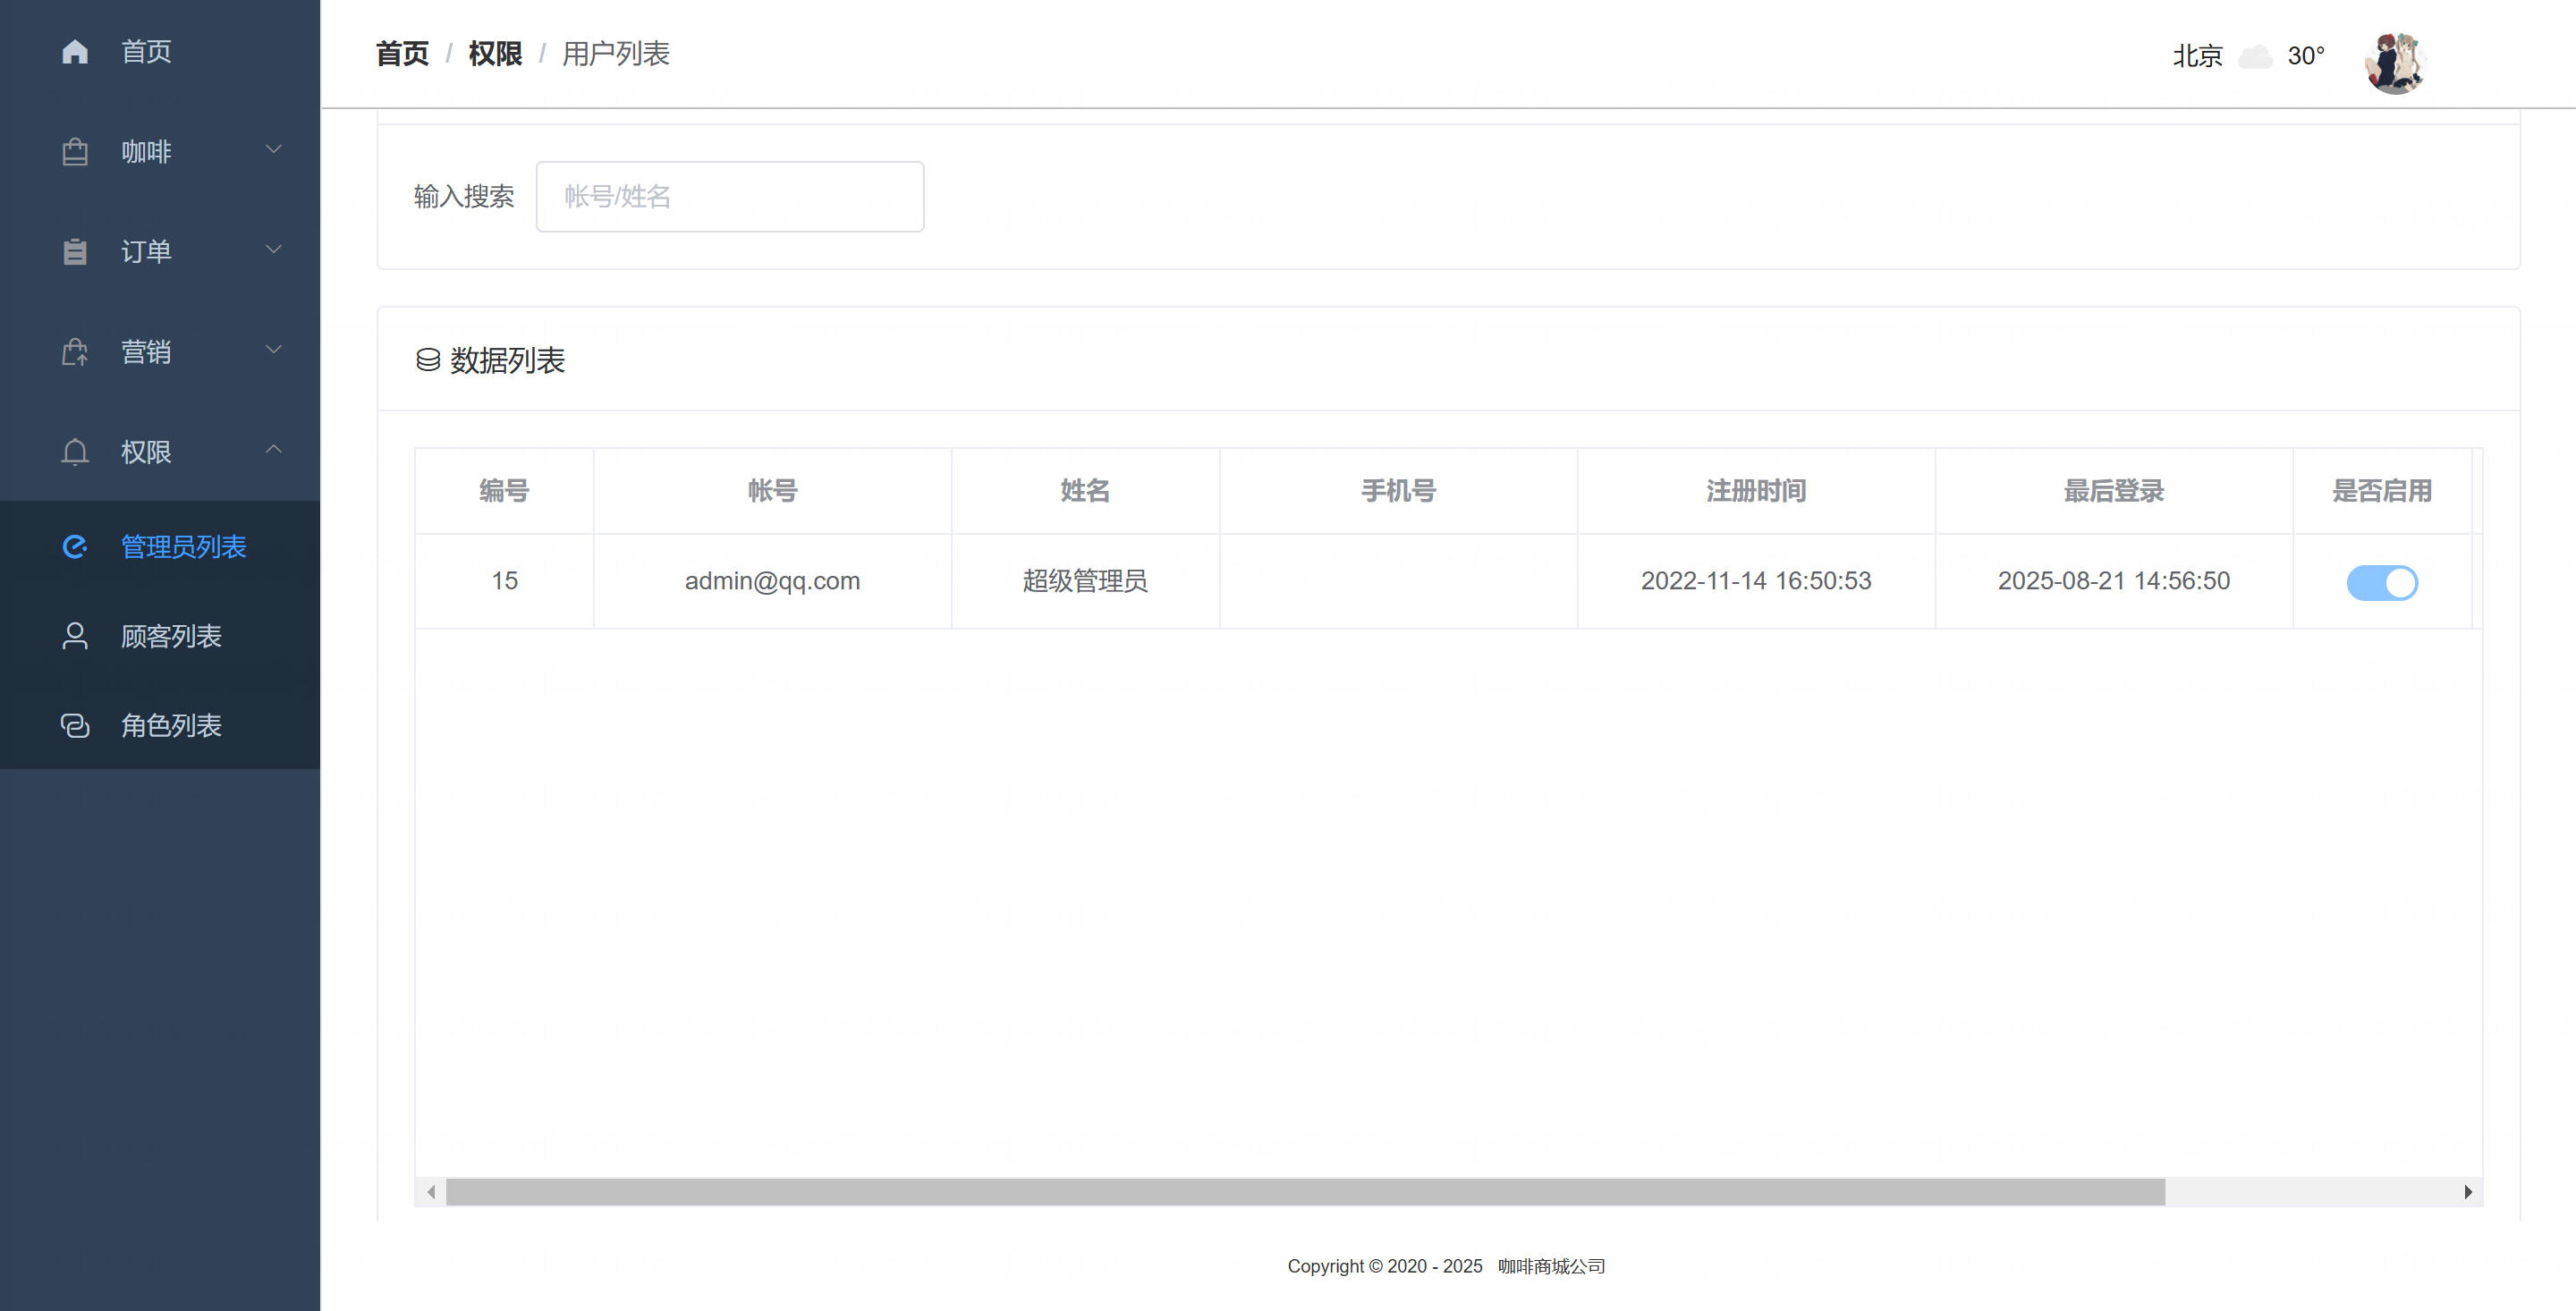Select 管理员列表 submenu item

[x=160, y=546]
